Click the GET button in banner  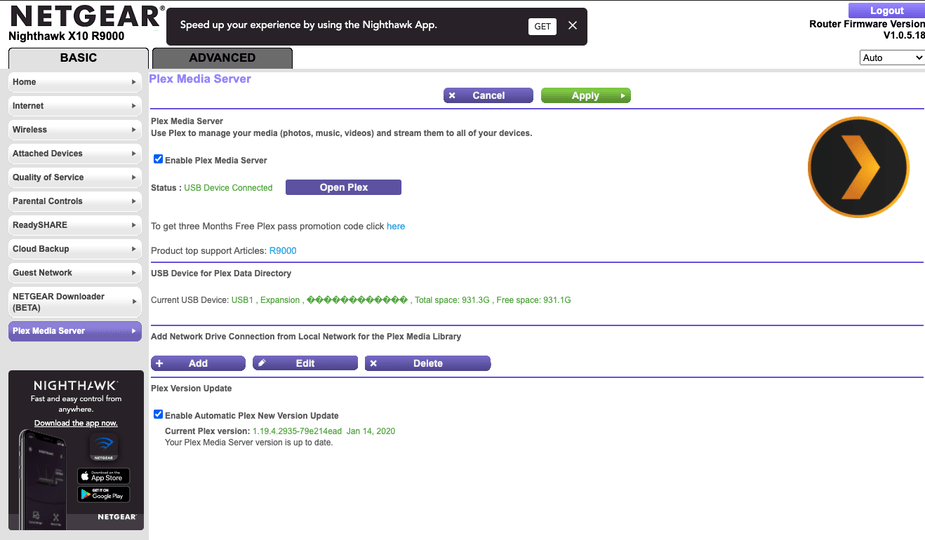pos(542,26)
